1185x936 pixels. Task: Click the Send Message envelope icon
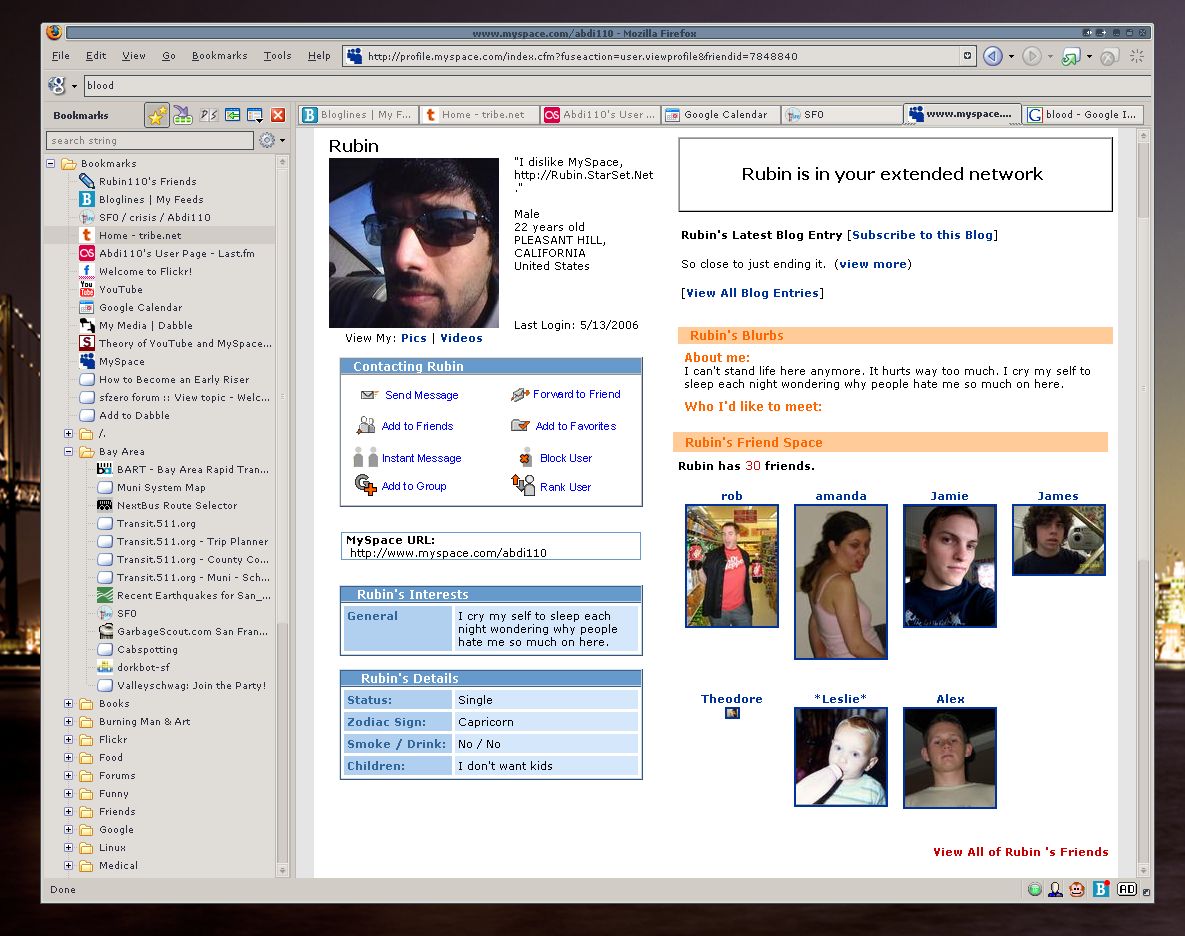tap(369, 395)
